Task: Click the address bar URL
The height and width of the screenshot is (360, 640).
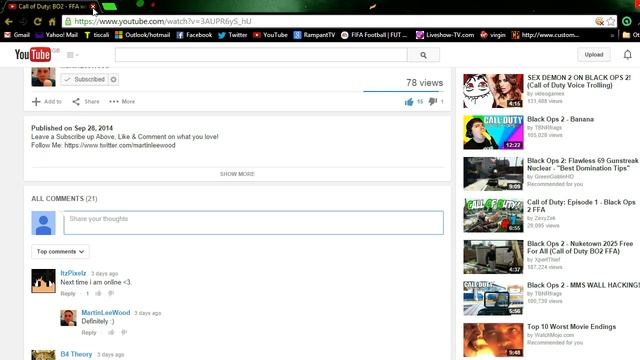Action: 162,21
